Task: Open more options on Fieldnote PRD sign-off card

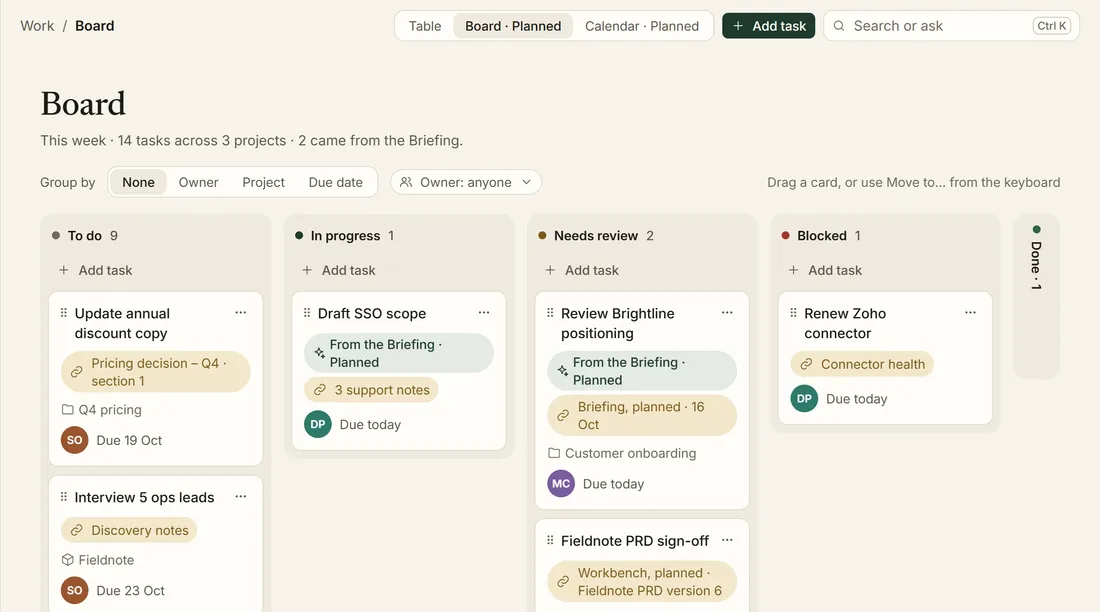Action: pos(727,540)
